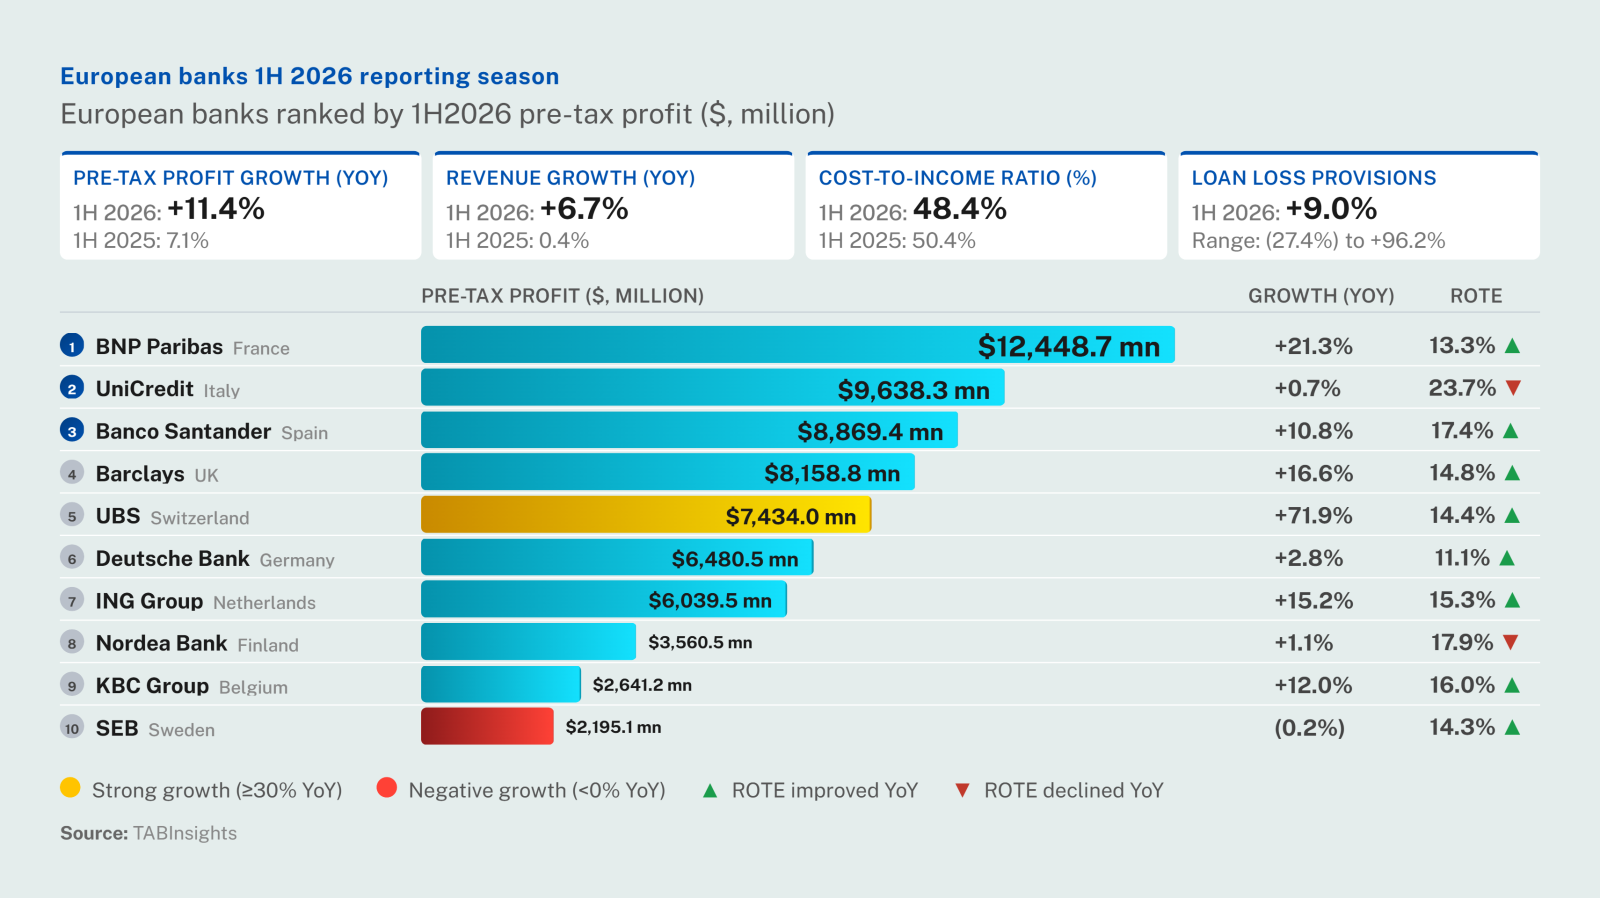Viewport: 1600px width, 898px height.
Task: Click the green triangle in ROTE improved legend
Action: (710, 791)
